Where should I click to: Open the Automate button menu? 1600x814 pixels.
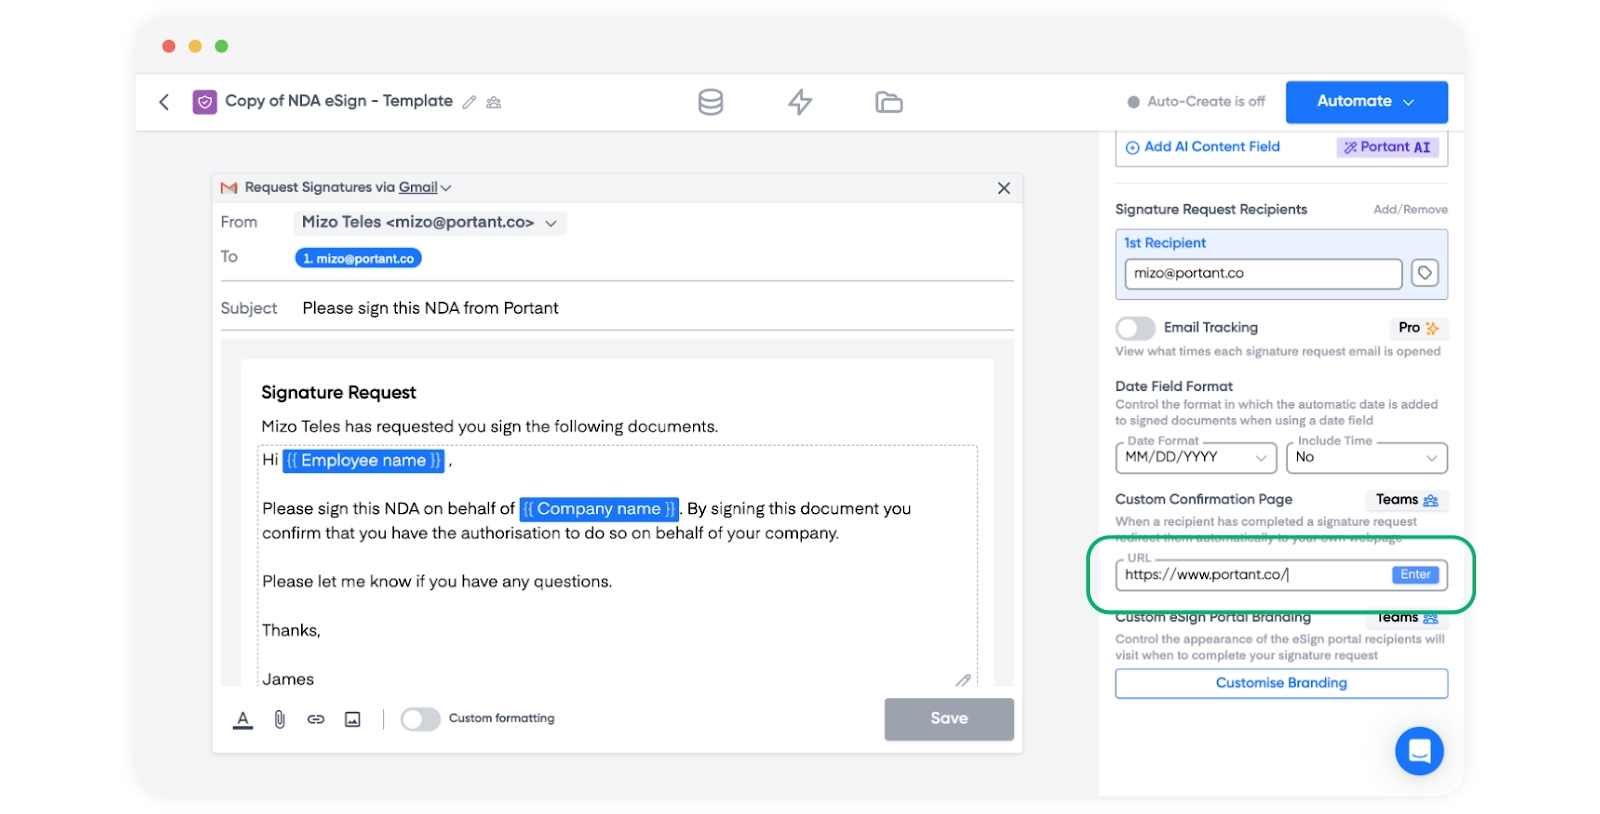tap(1366, 102)
